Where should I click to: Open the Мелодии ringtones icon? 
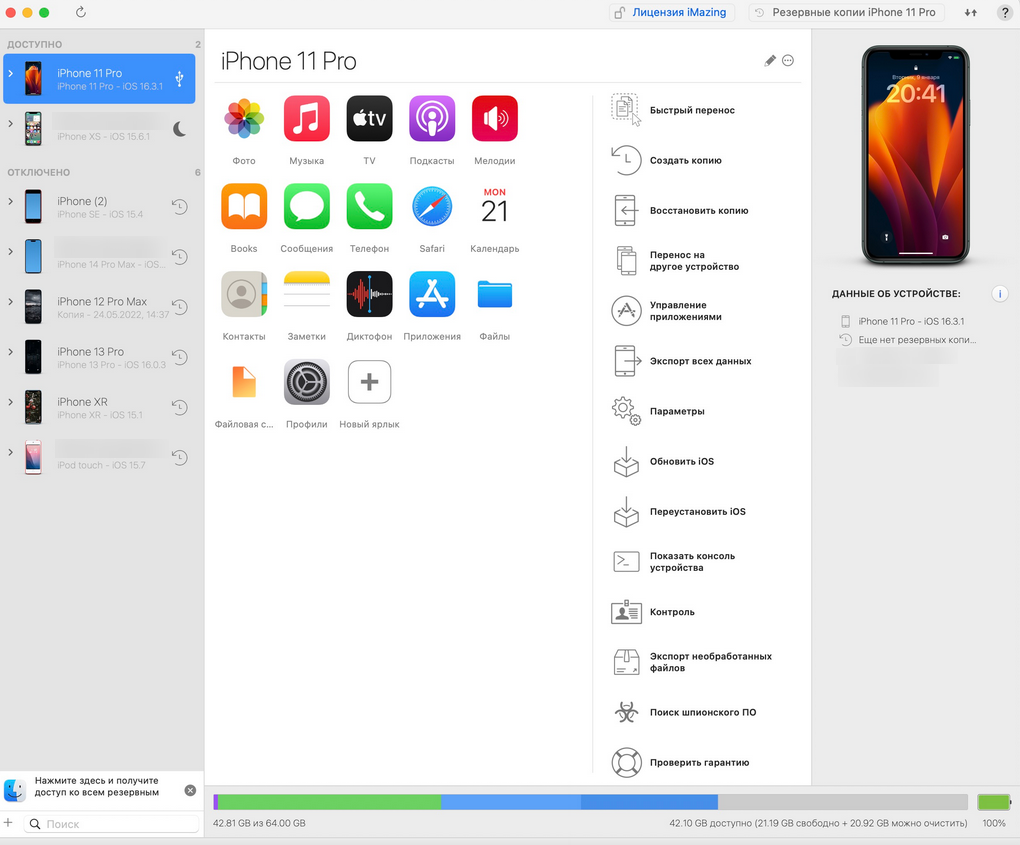(x=494, y=118)
